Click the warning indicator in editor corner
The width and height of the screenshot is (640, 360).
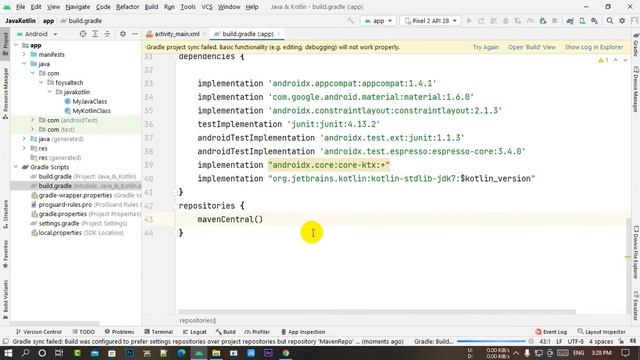(x=603, y=60)
